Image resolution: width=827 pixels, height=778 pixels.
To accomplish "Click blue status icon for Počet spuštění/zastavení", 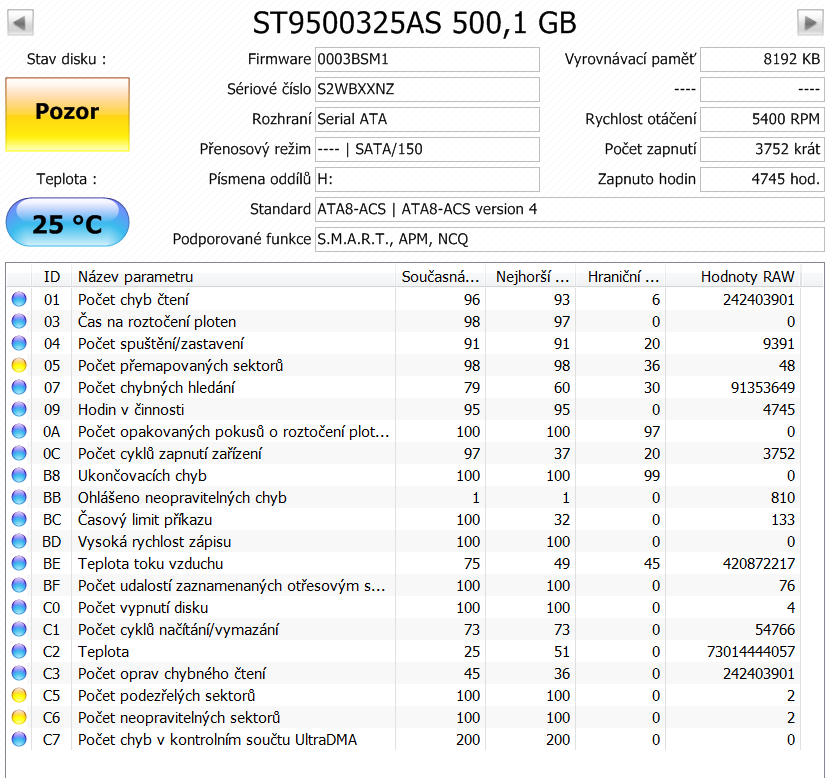I will click(19, 343).
